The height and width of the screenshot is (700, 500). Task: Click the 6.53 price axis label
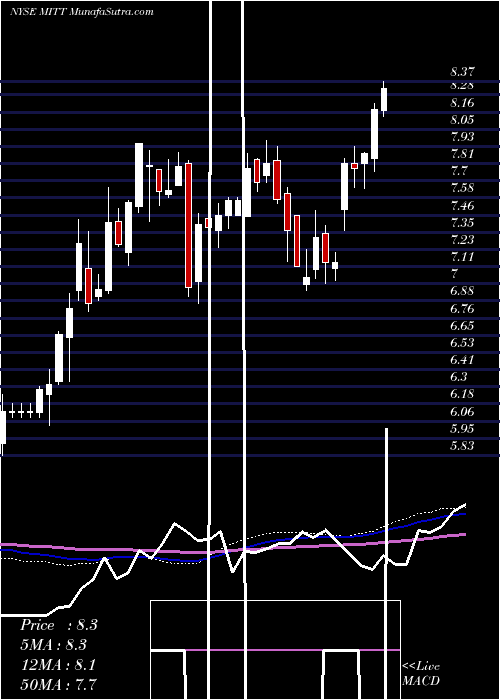point(462,343)
